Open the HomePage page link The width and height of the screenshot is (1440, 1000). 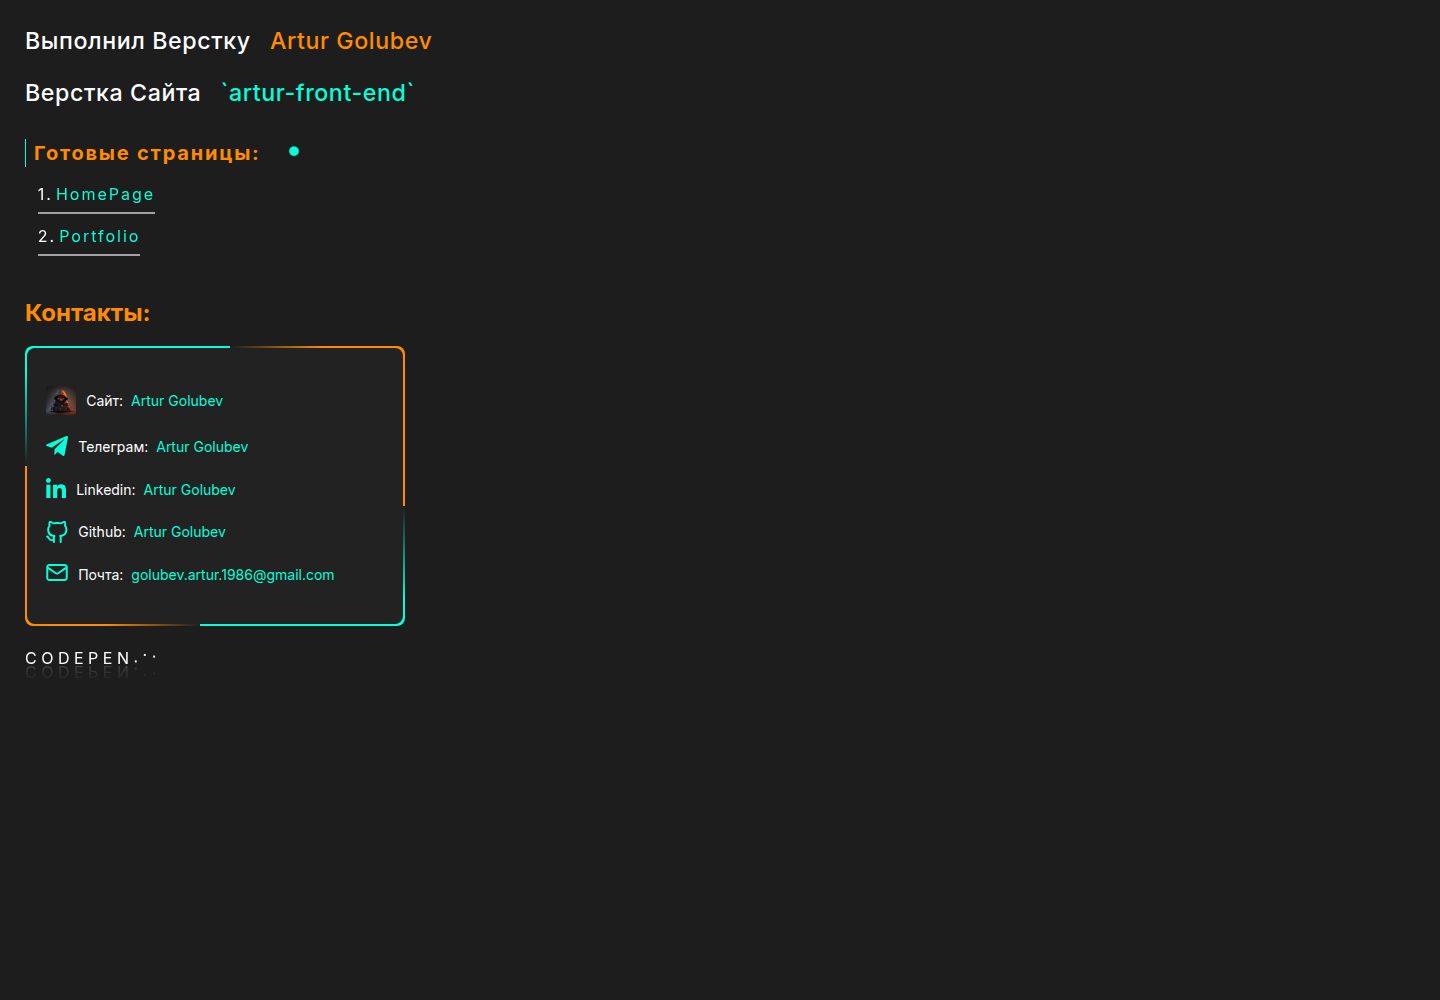pos(105,194)
